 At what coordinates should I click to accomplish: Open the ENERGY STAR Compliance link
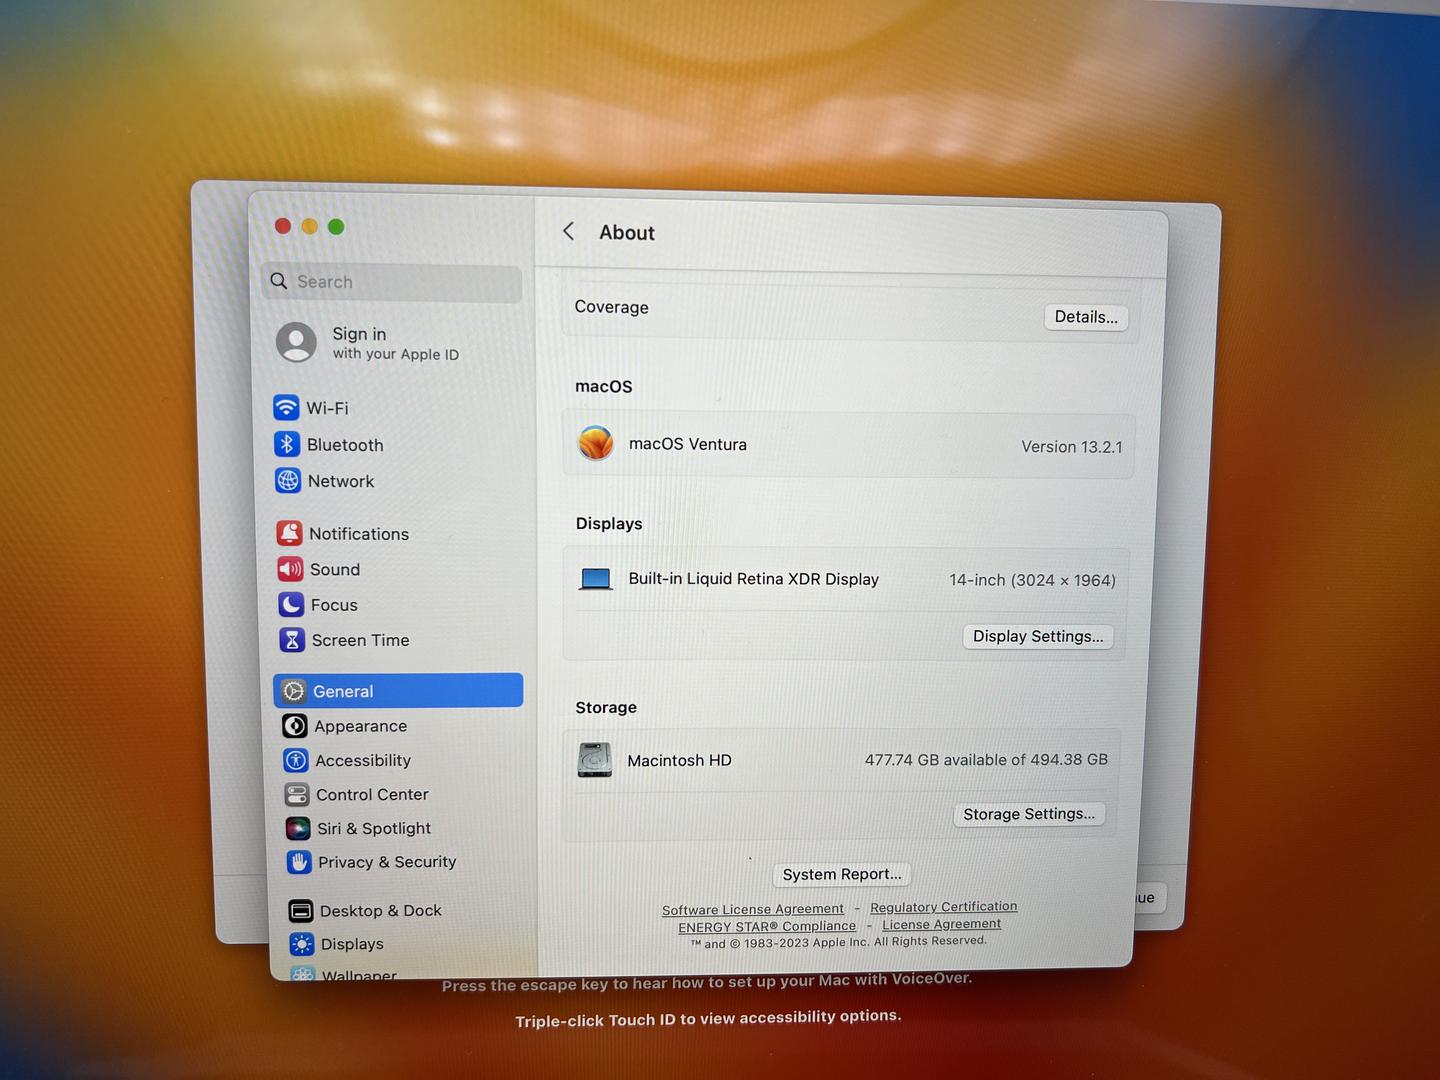(767, 927)
